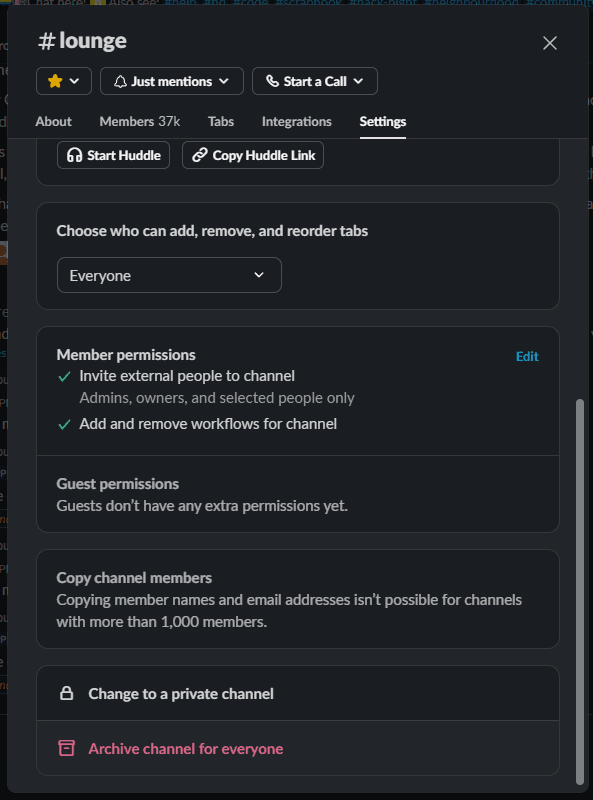Expand the star dropdown chevron
The width and height of the screenshot is (593, 800).
pyautogui.click(x=74, y=81)
